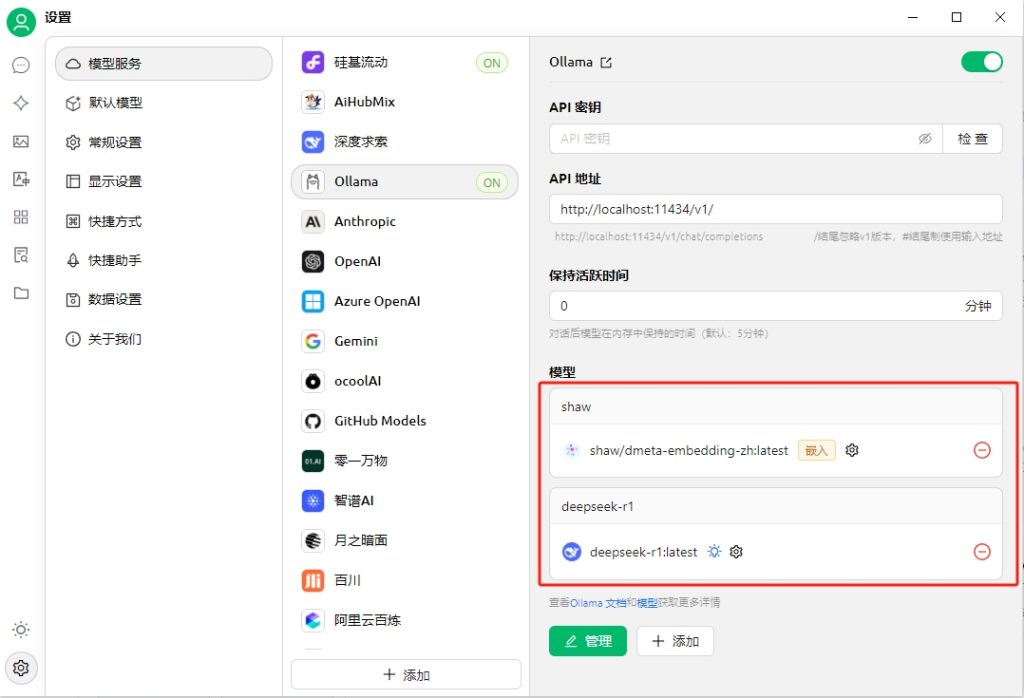
Task: Switch theme with the sun icon
Action: point(21,630)
